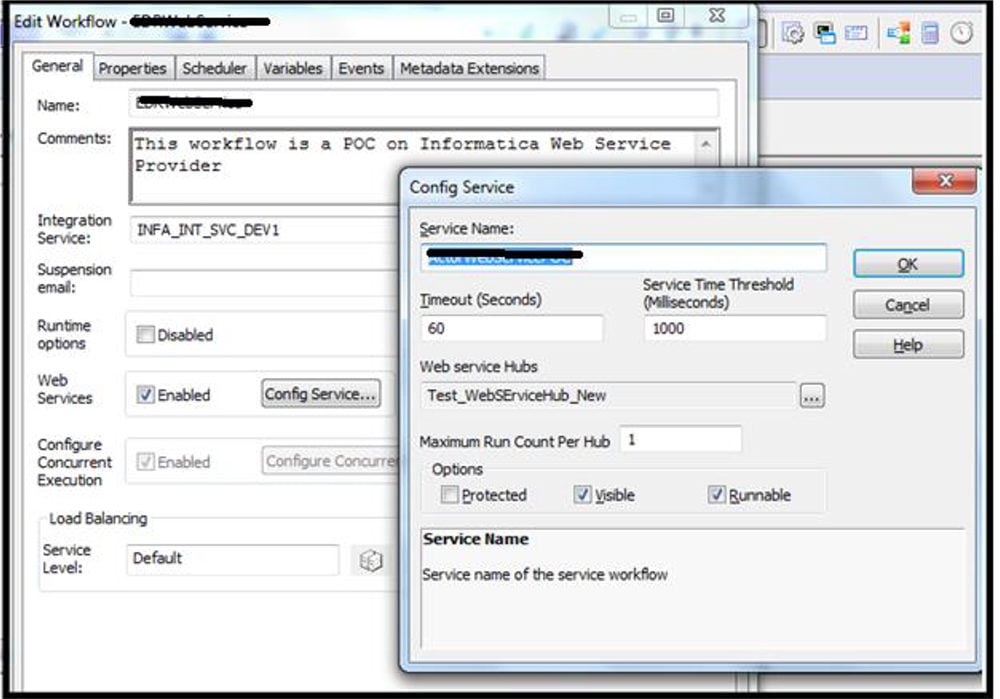
Task: Click OK in the Config Service dialog
Action: [906, 263]
